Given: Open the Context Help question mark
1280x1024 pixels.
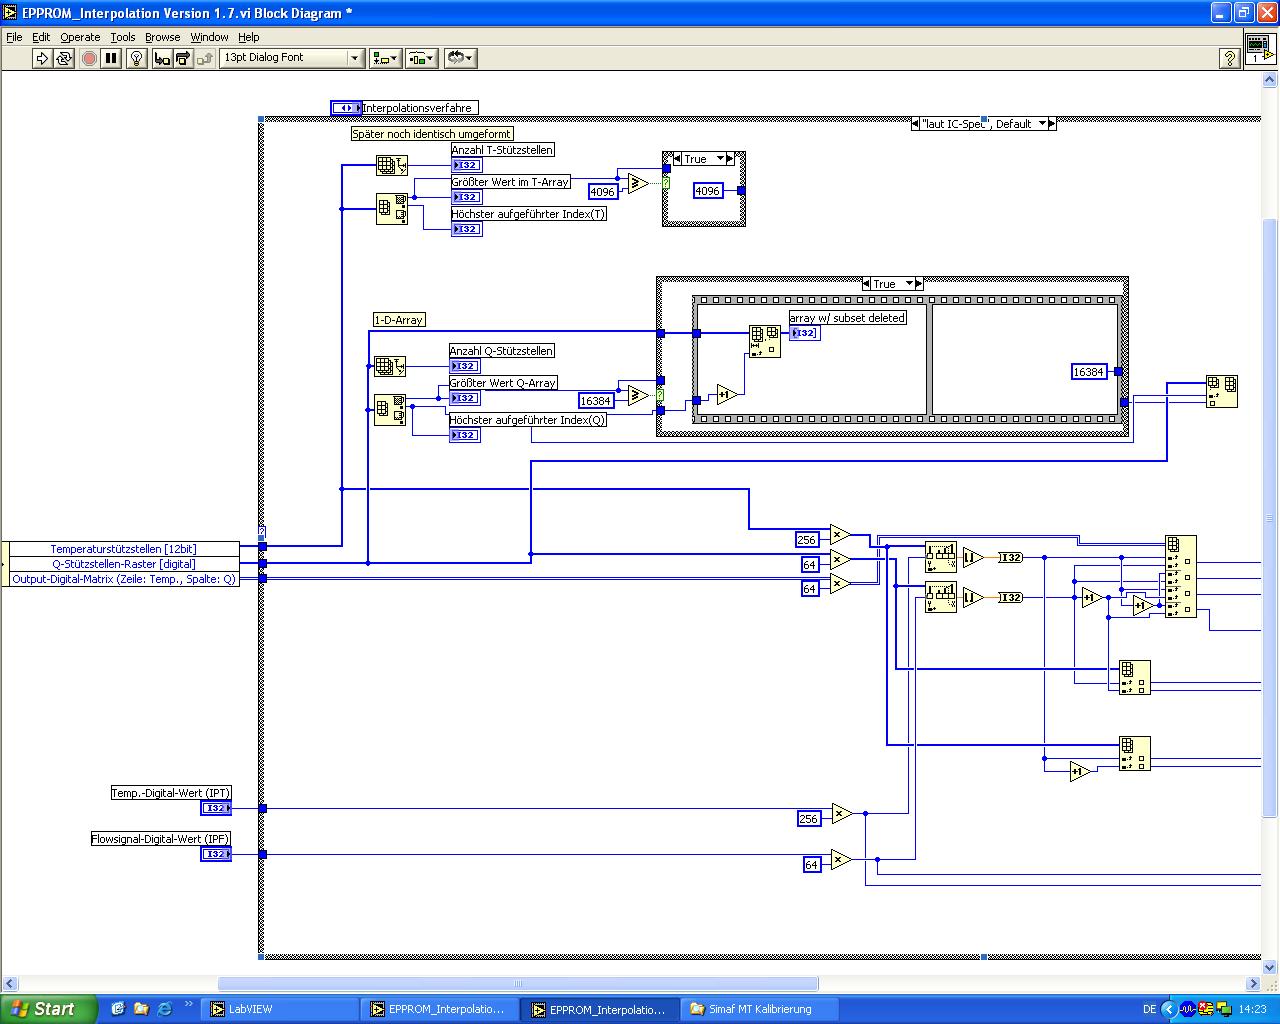Looking at the screenshot, I should 1231,58.
